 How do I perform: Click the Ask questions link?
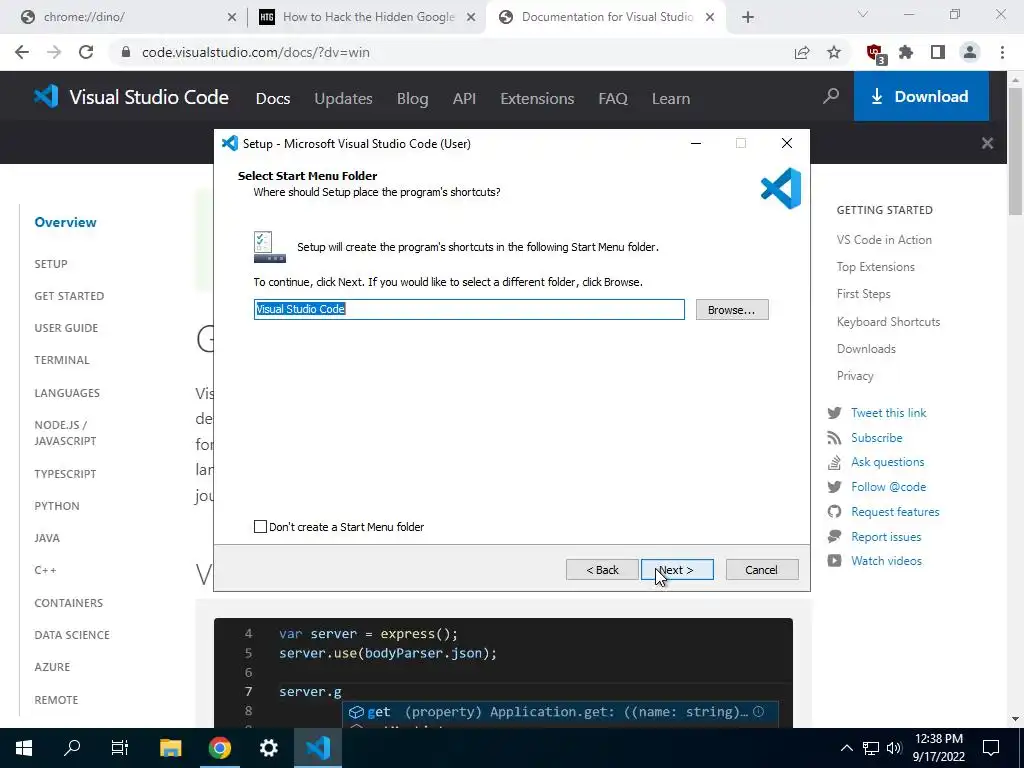[888, 462]
